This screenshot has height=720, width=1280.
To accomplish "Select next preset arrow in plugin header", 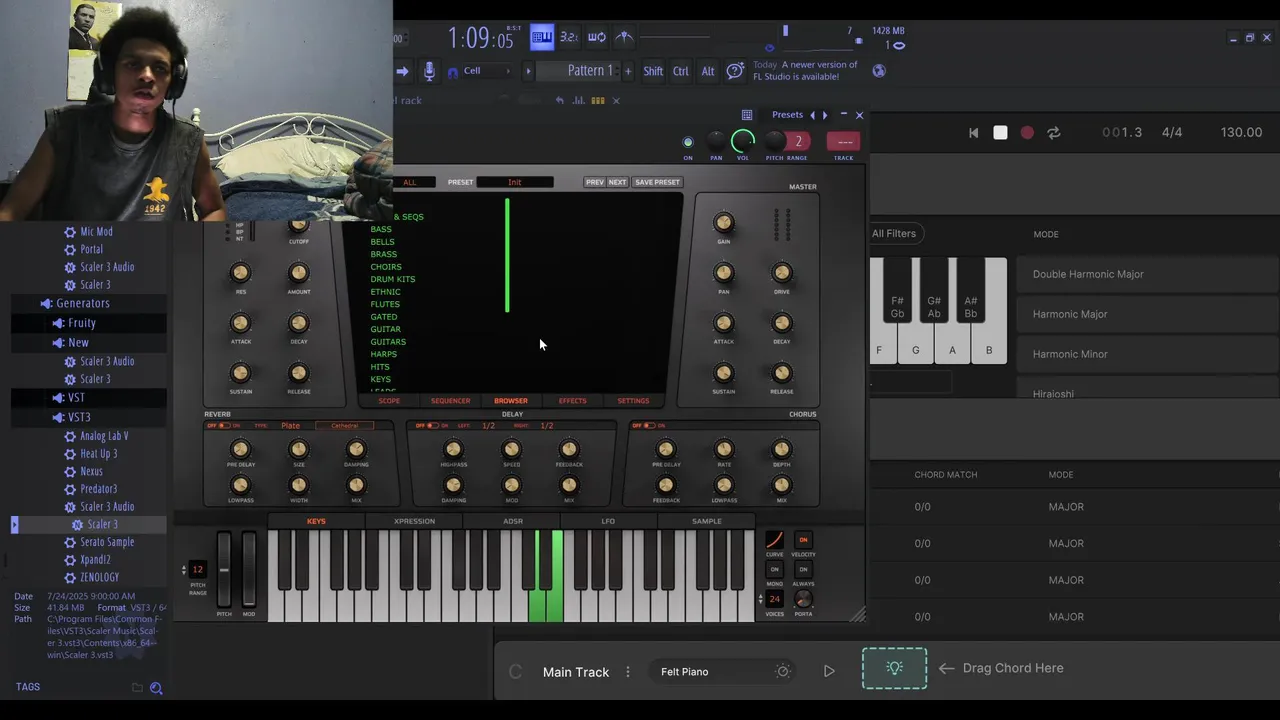I will 825,115.
